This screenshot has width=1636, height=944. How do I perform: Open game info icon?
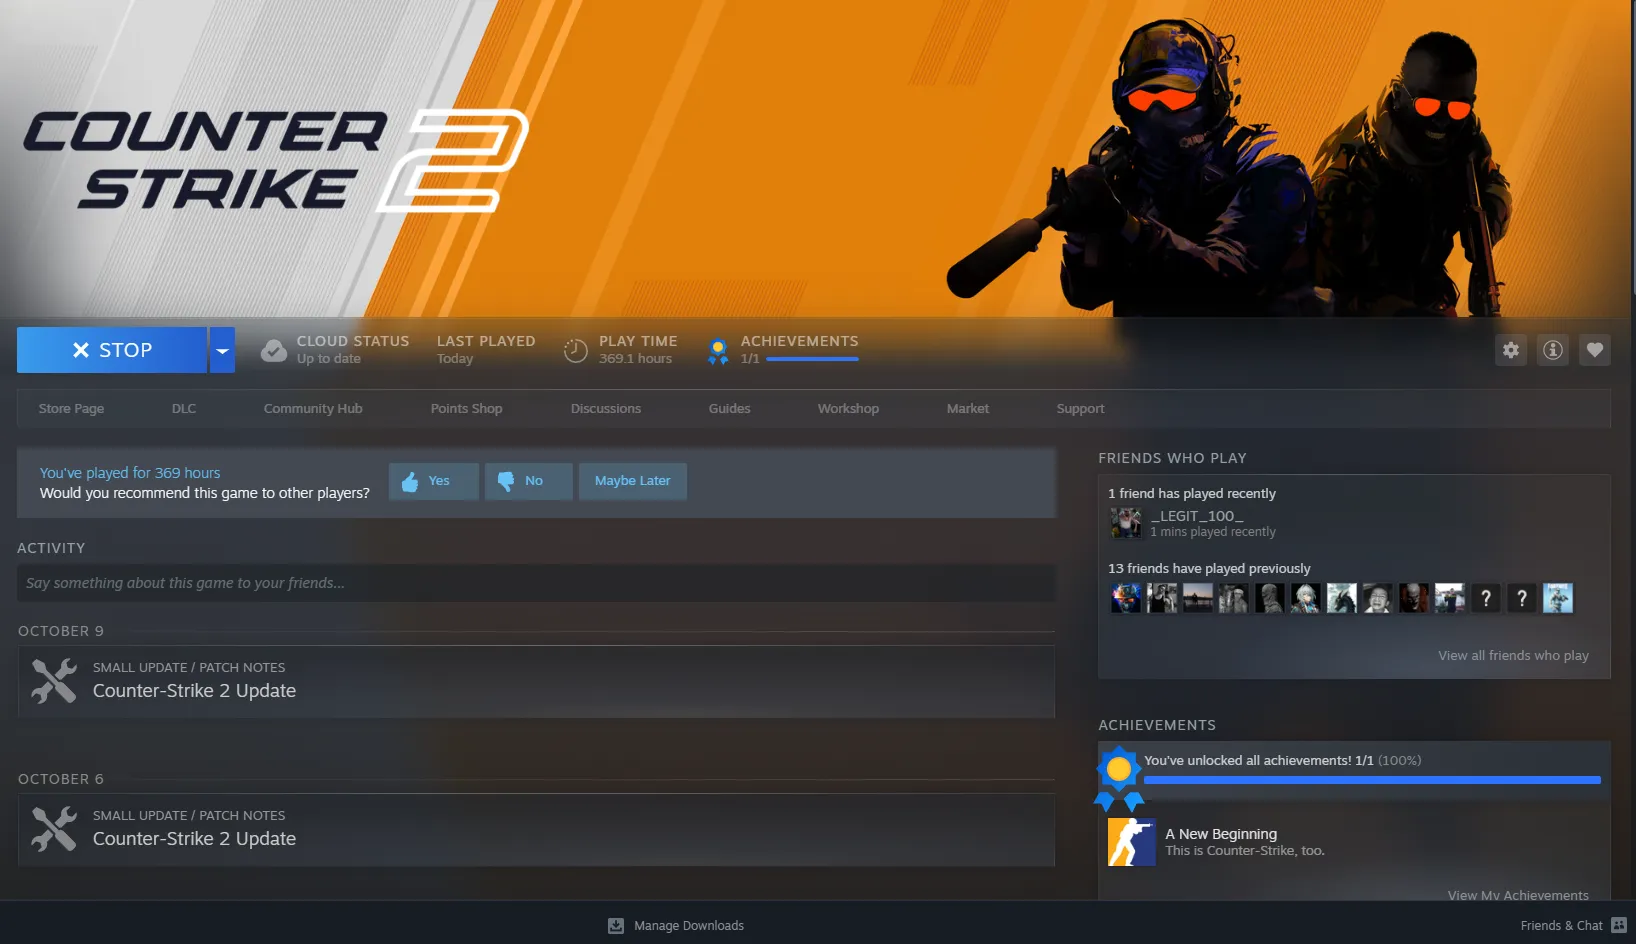[x=1552, y=350]
